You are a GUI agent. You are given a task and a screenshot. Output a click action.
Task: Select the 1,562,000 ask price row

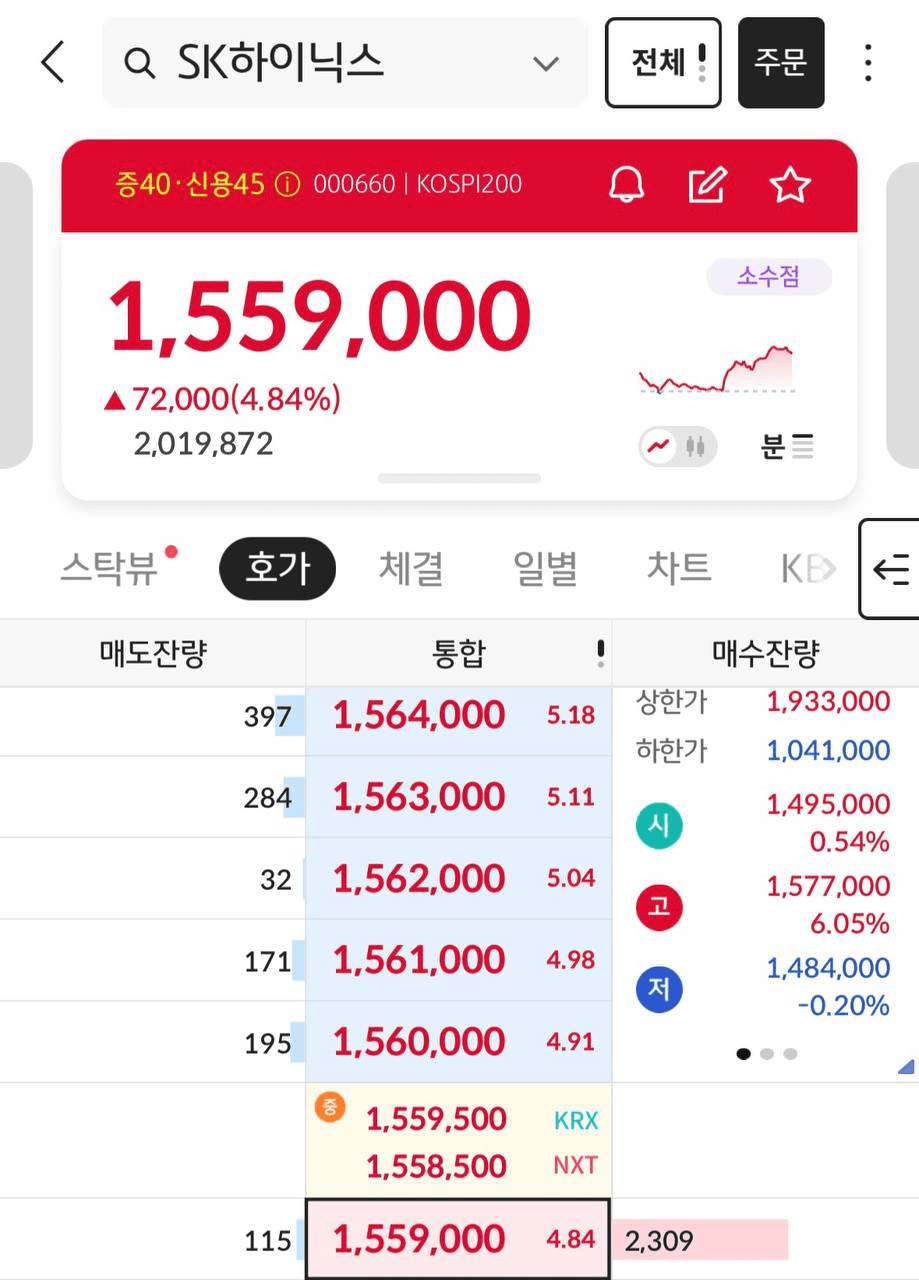459,879
